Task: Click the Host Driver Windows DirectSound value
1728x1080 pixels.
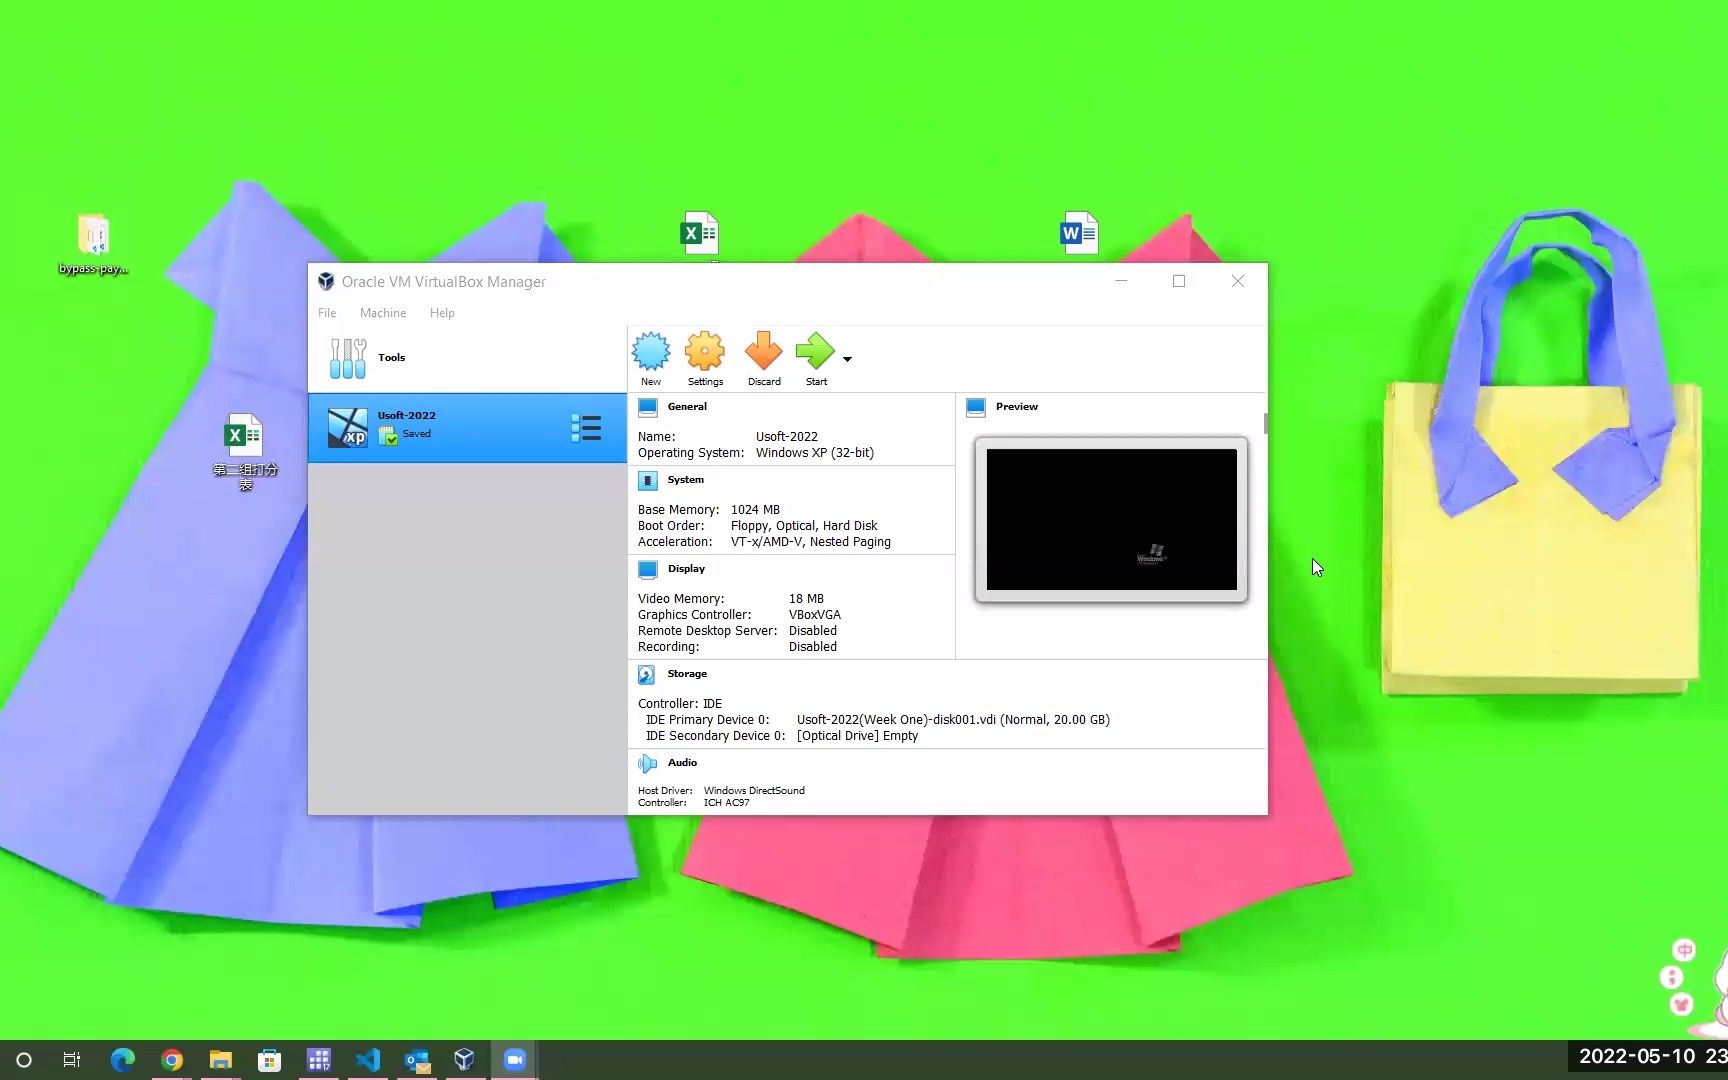Action: coord(754,791)
